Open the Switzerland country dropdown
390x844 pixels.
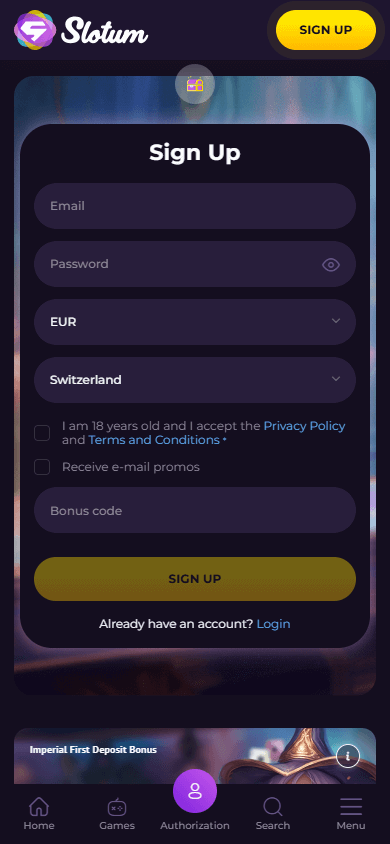[195, 380]
